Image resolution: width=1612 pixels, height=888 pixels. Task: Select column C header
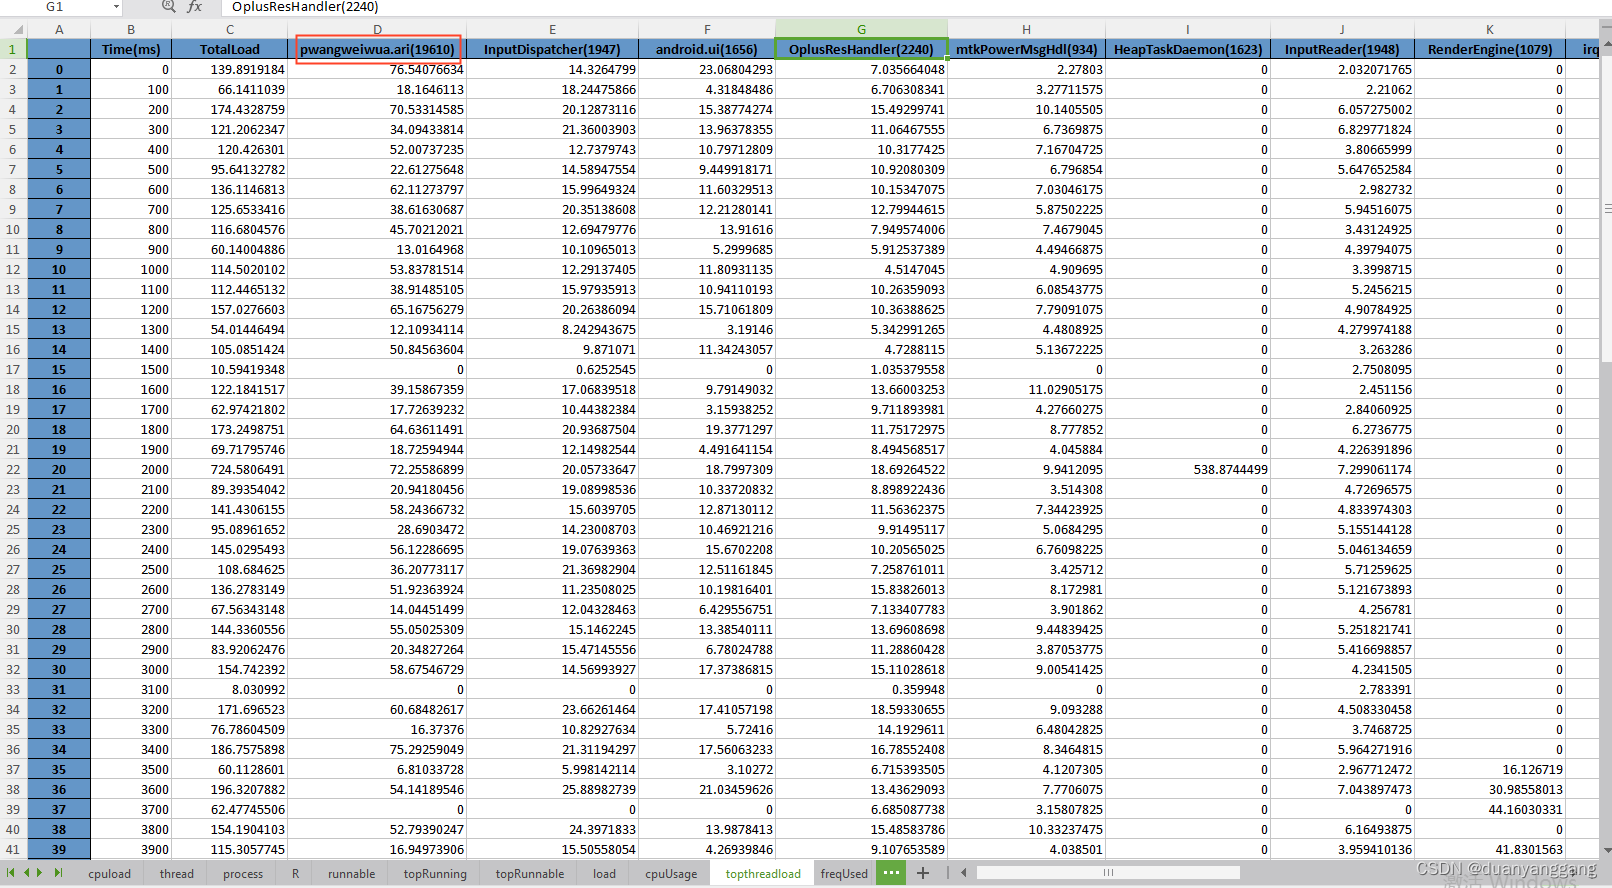230,29
